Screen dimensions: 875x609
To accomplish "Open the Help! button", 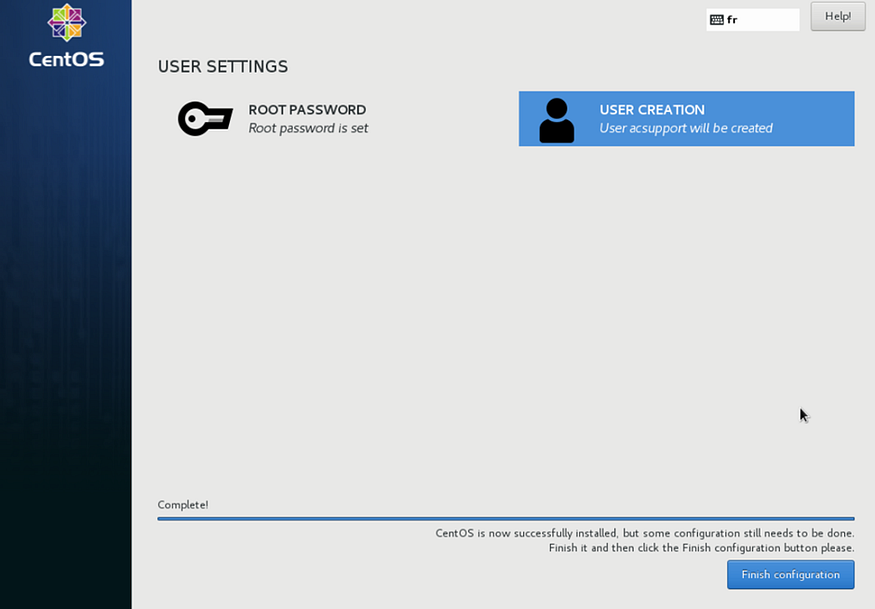I will [x=838, y=16].
